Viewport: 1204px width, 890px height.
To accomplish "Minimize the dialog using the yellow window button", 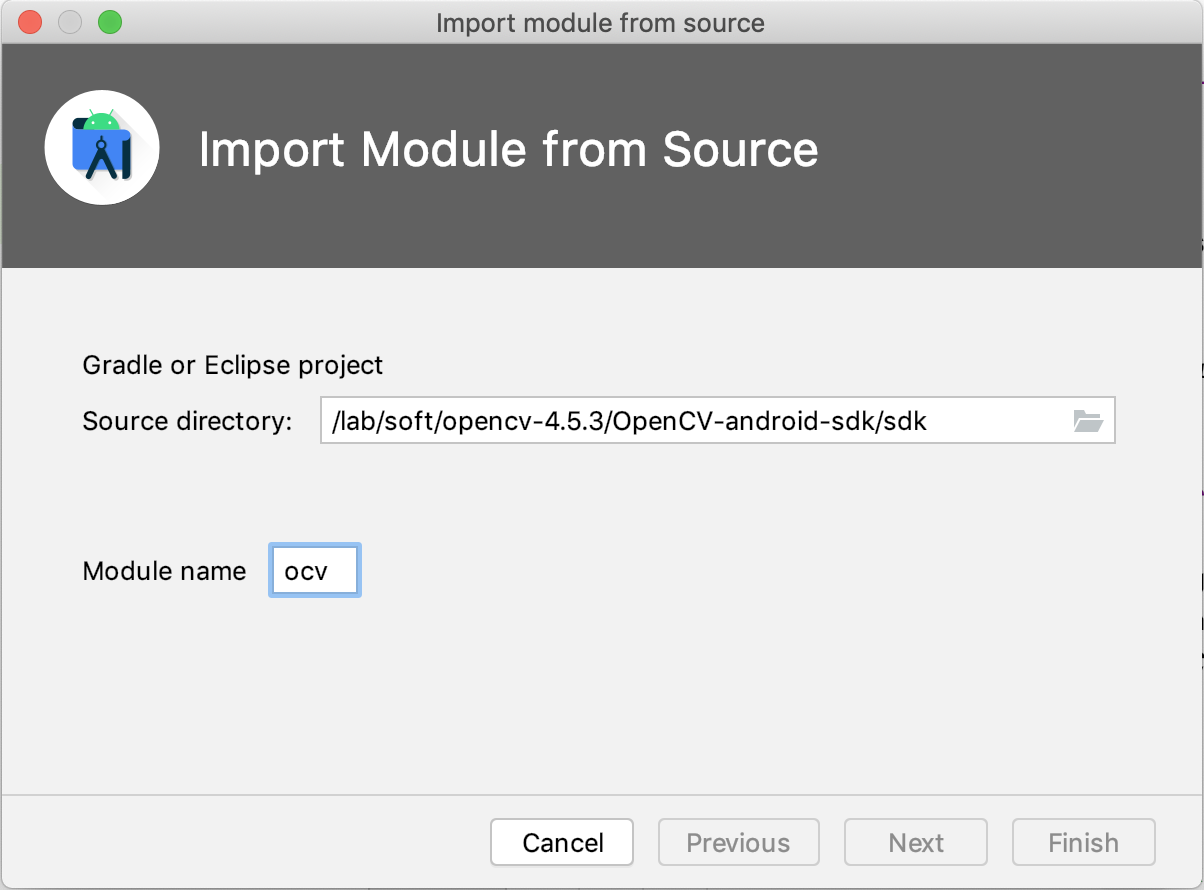I will click(70, 22).
